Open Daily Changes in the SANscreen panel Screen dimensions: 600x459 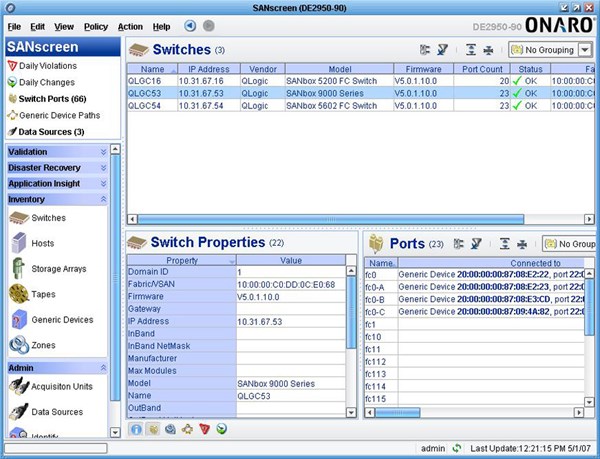coord(41,82)
